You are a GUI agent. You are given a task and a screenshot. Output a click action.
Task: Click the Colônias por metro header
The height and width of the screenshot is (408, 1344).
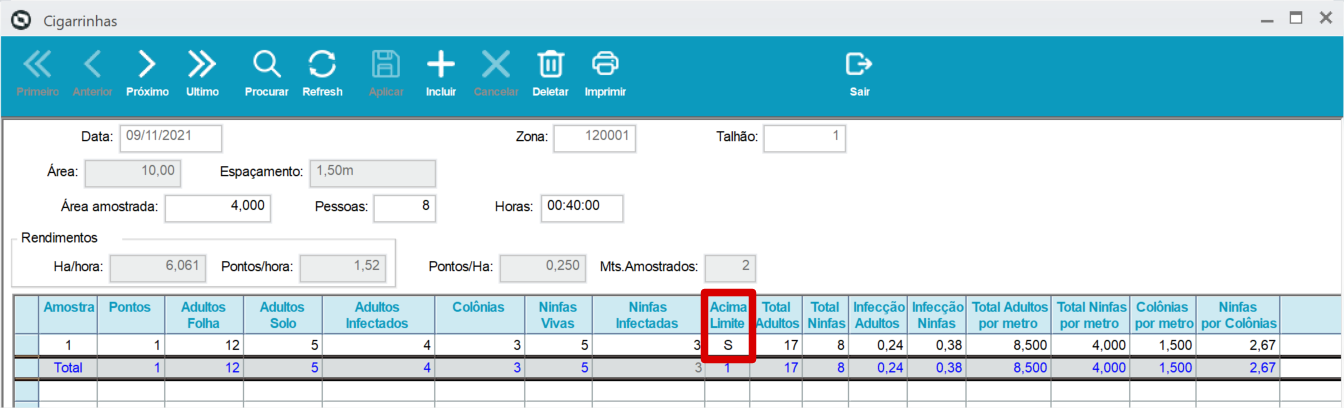point(1163,314)
